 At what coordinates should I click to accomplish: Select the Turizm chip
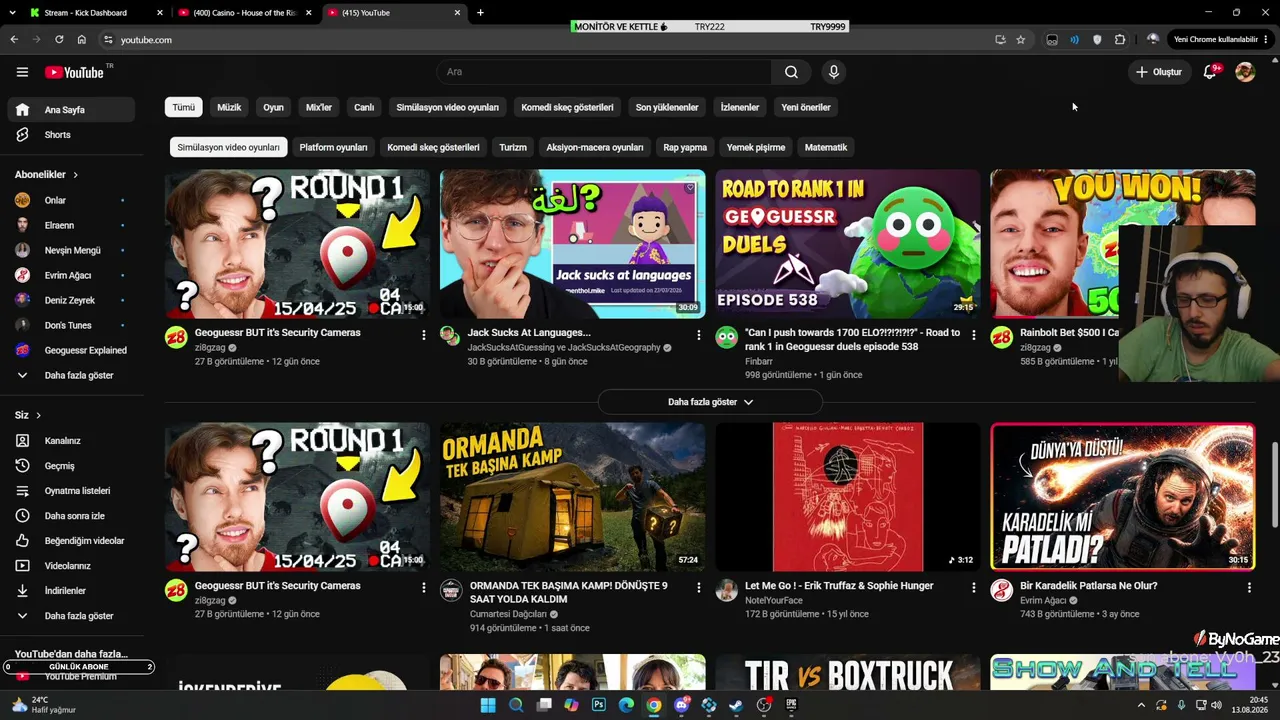(x=513, y=147)
